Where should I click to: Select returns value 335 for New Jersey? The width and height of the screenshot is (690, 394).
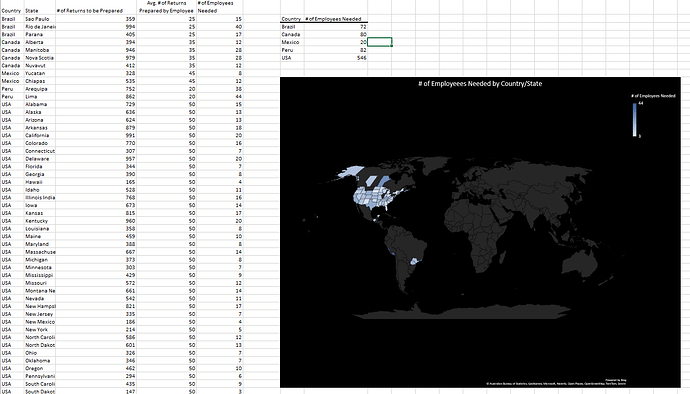[130, 314]
